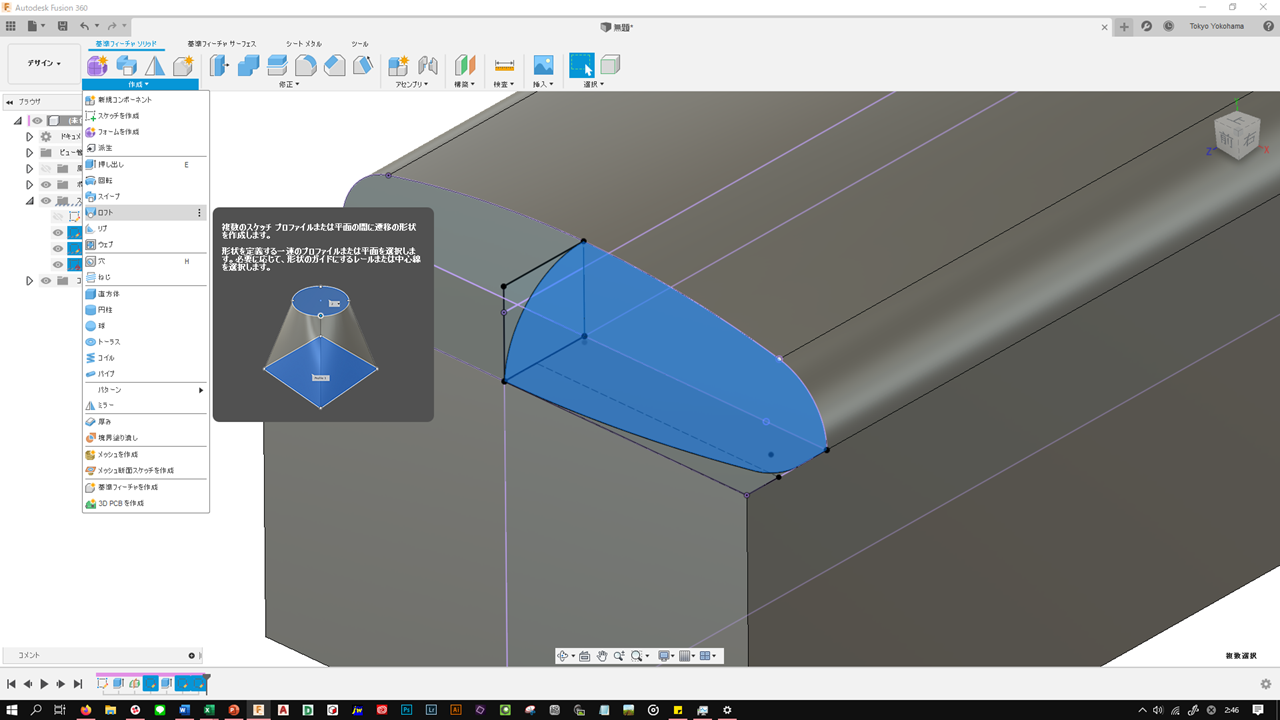
Task: Select the Press Pull tool in Modify
Action: click(x=220, y=65)
